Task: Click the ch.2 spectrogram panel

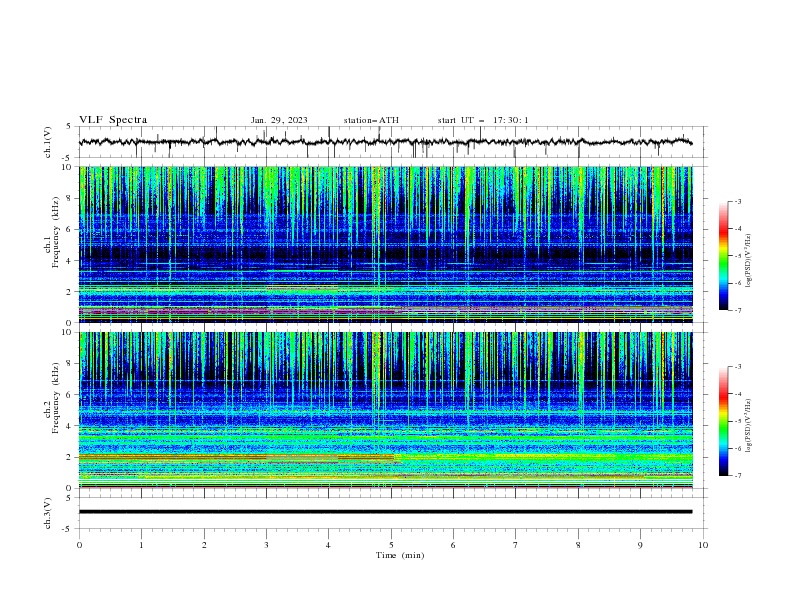Action: 385,410
